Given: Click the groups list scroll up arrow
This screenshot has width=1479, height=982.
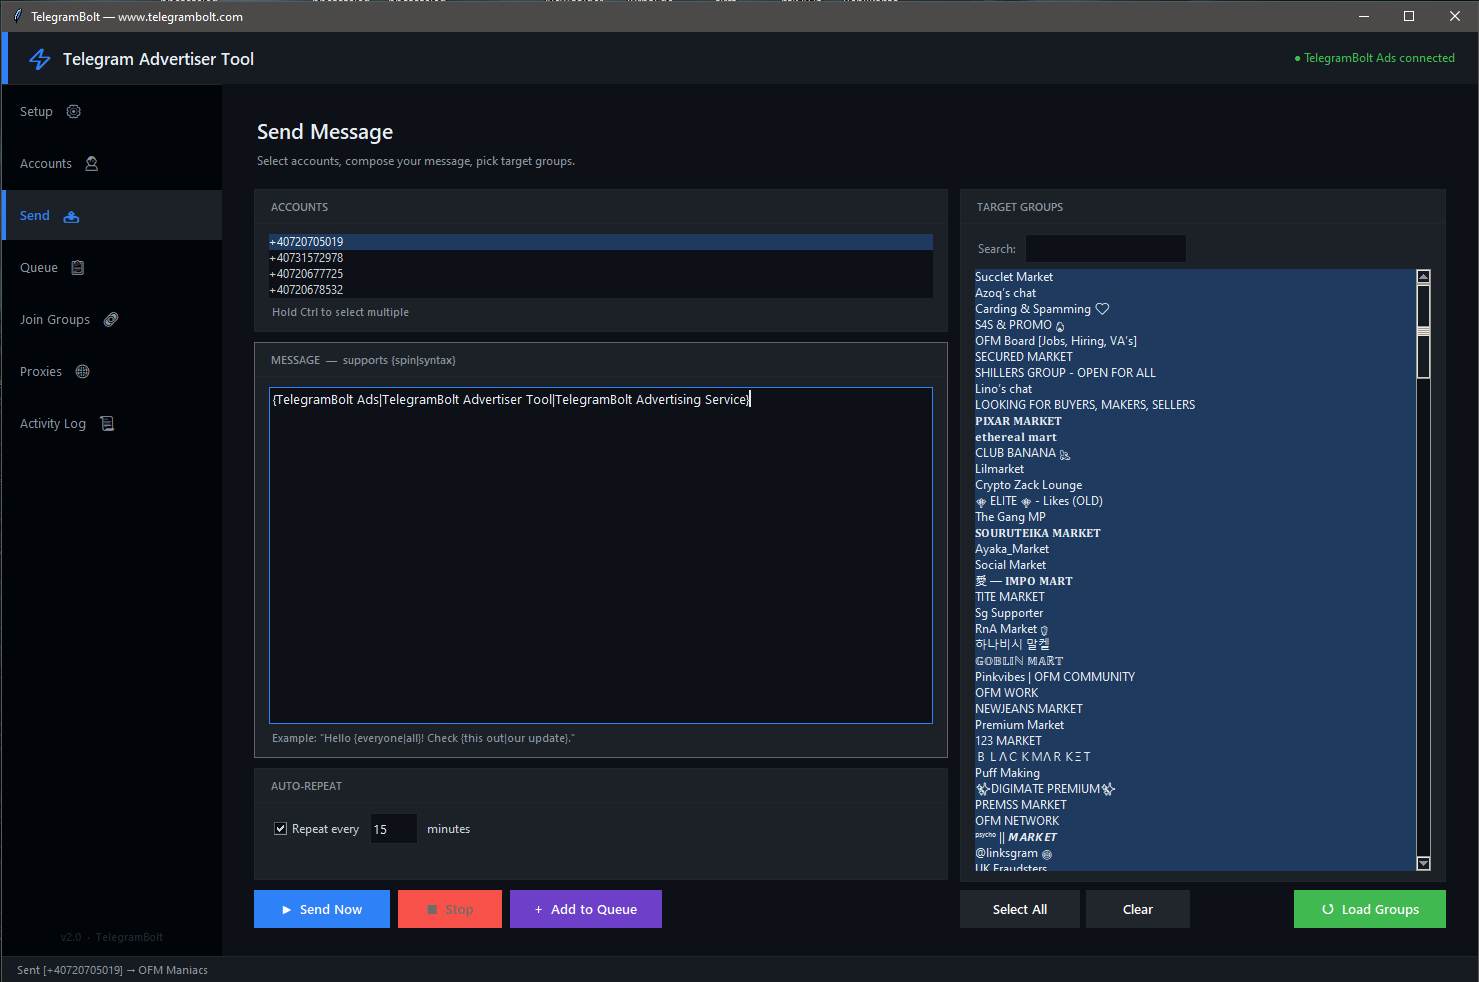Looking at the screenshot, I should click(x=1424, y=277).
